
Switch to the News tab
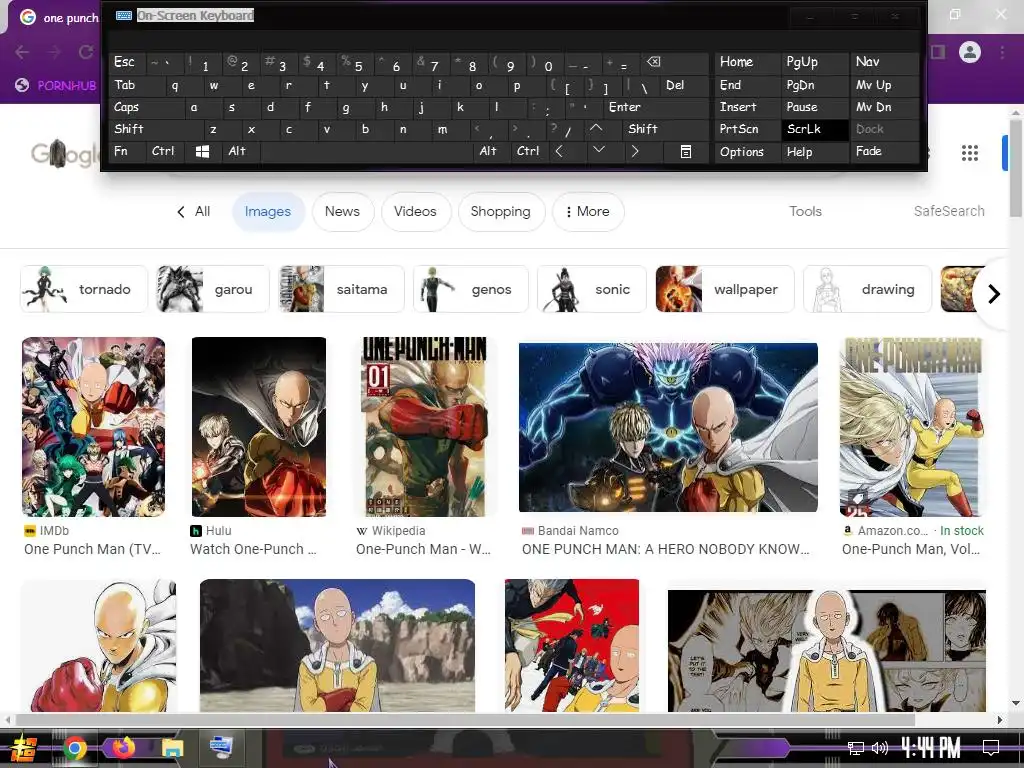click(342, 212)
